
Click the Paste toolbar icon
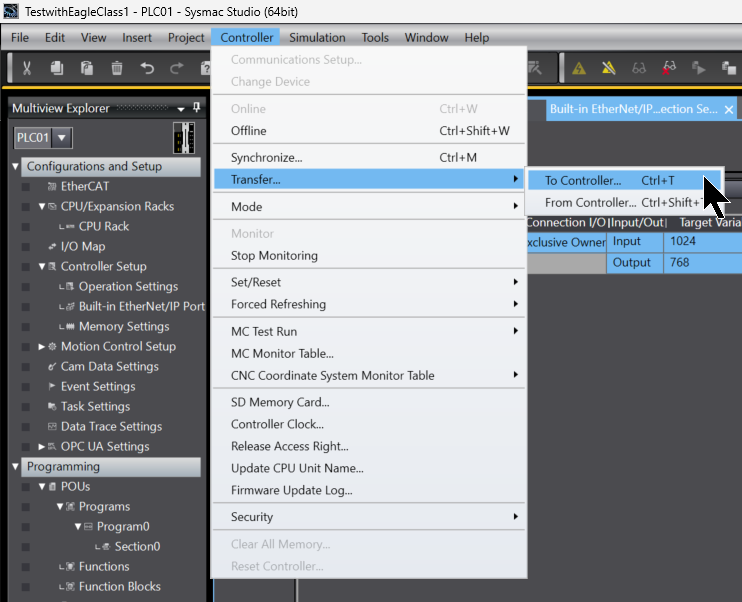(87, 69)
